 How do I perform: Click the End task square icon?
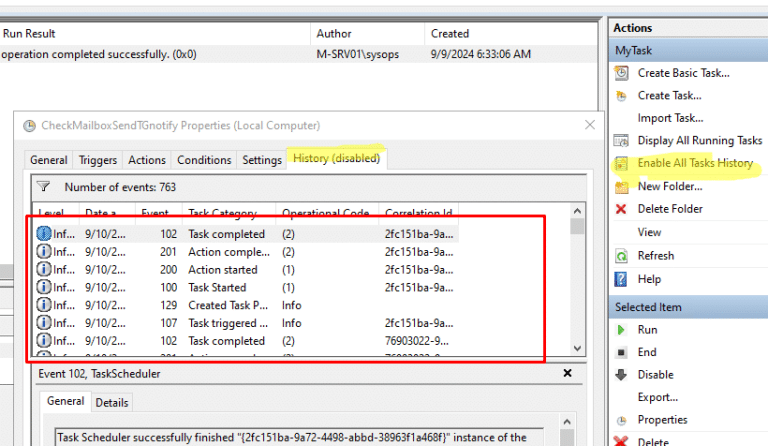pyautogui.click(x=621, y=352)
